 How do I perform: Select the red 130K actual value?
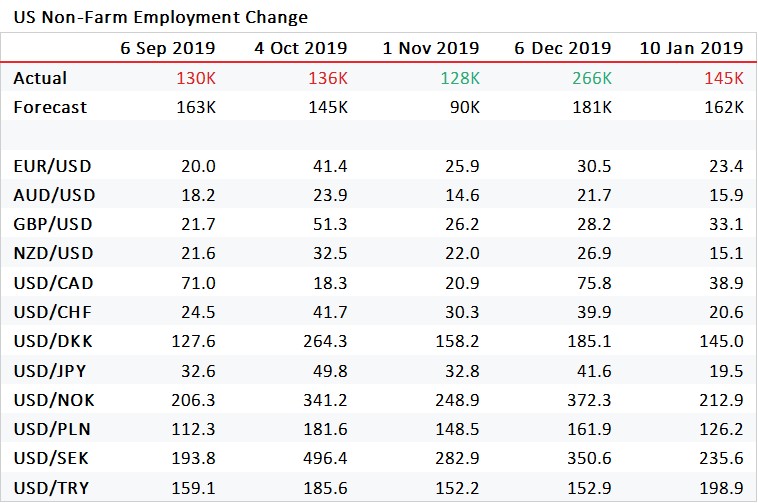tap(195, 78)
